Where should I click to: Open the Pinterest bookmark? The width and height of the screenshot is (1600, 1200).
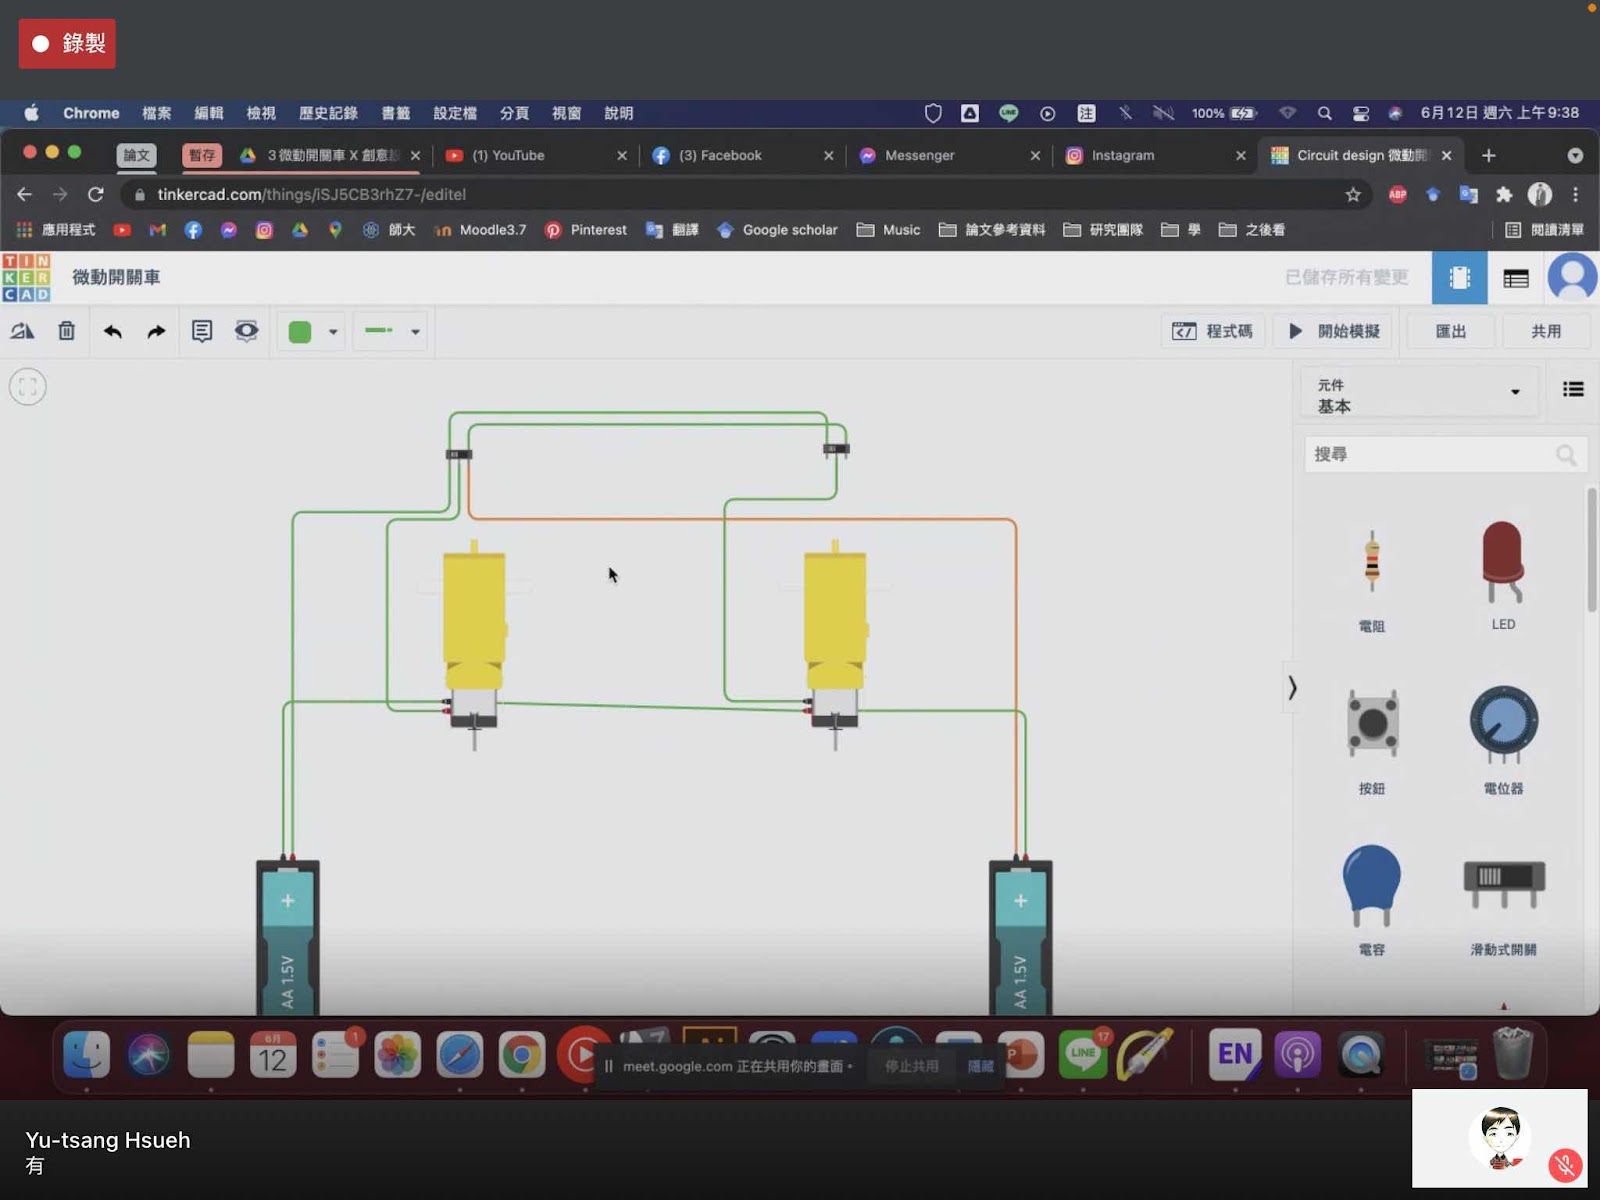586,230
